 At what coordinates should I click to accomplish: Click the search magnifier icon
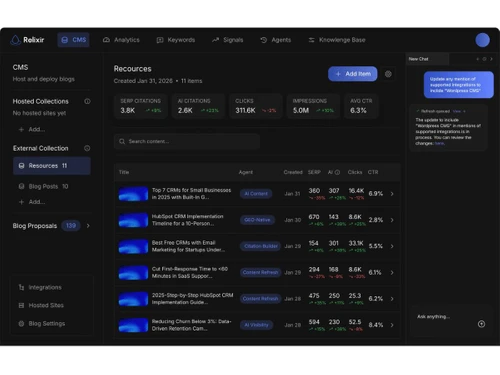click(122, 141)
